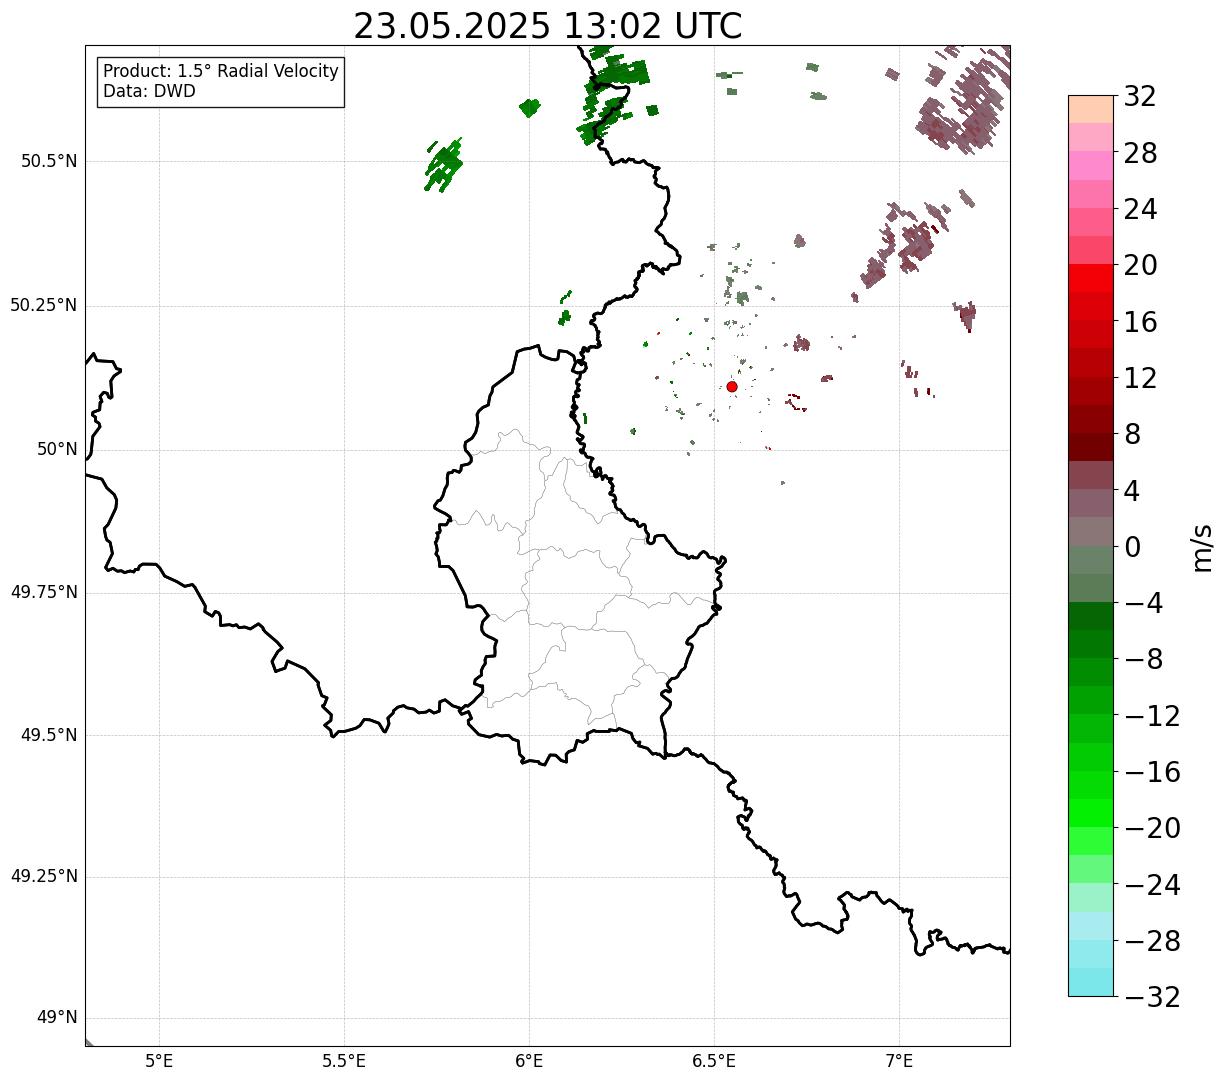The width and height of the screenshot is (1225, 1081).
Task: Click the 'Product: 1.5° Radial Velocity' label
Action: coord(221,72)
